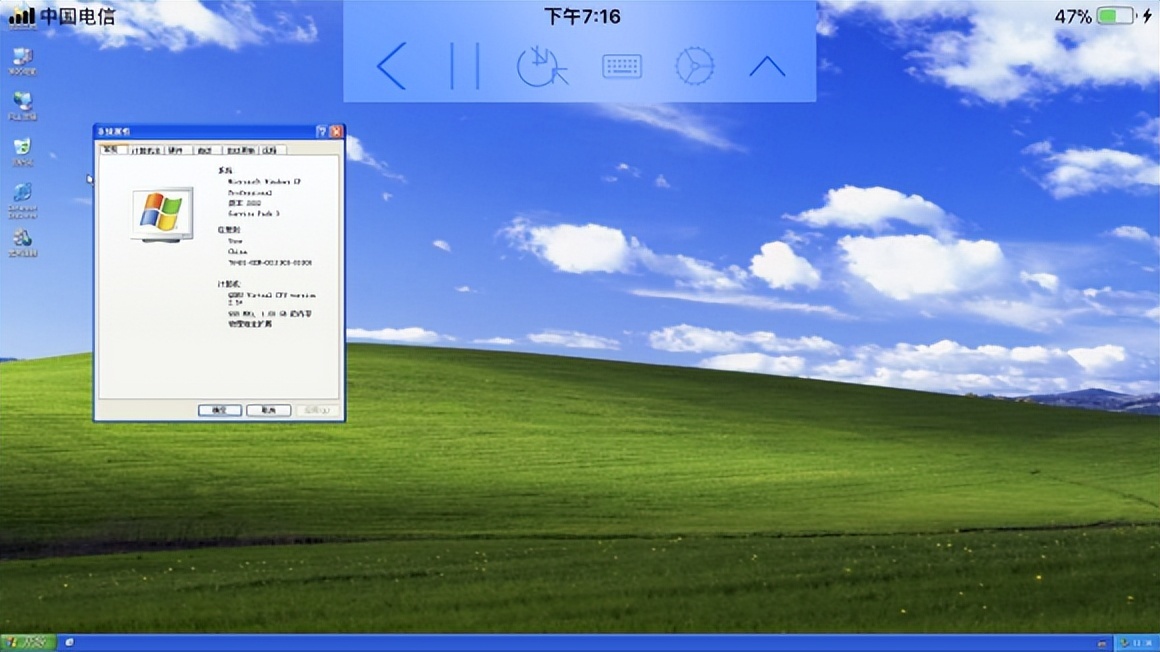Pause the session with the pause icon
This screenshot has height=652, width=1160.
point(465,66)
